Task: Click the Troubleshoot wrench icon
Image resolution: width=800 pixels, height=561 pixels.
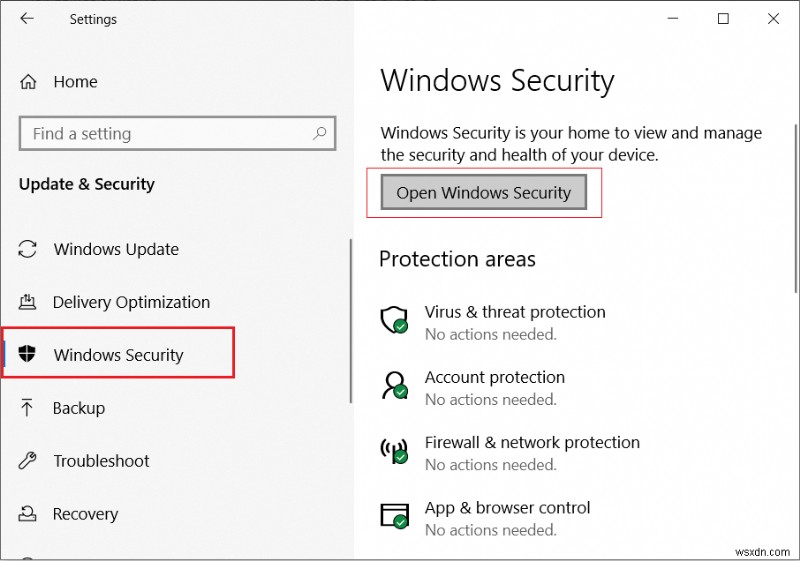Action: 29,461
